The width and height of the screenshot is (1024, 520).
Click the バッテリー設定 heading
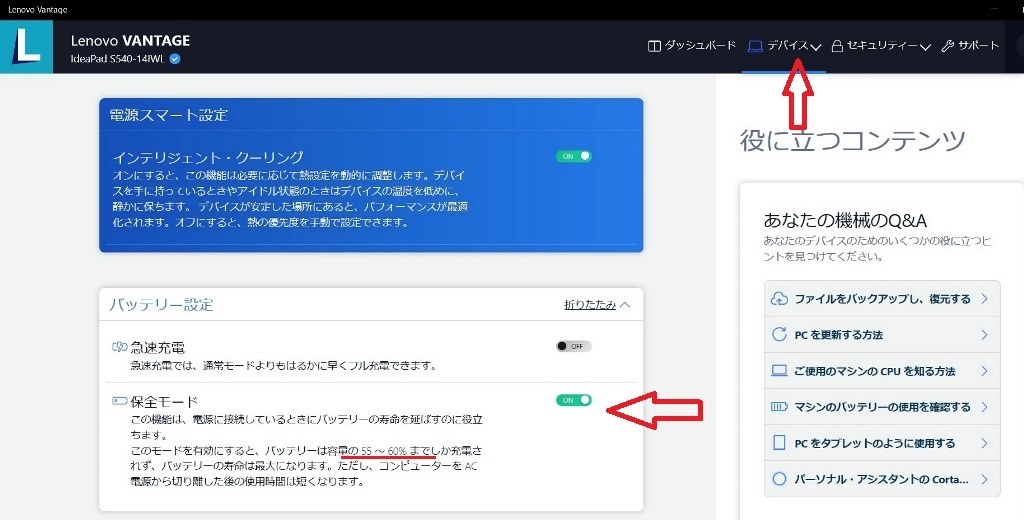pos(161,304)
